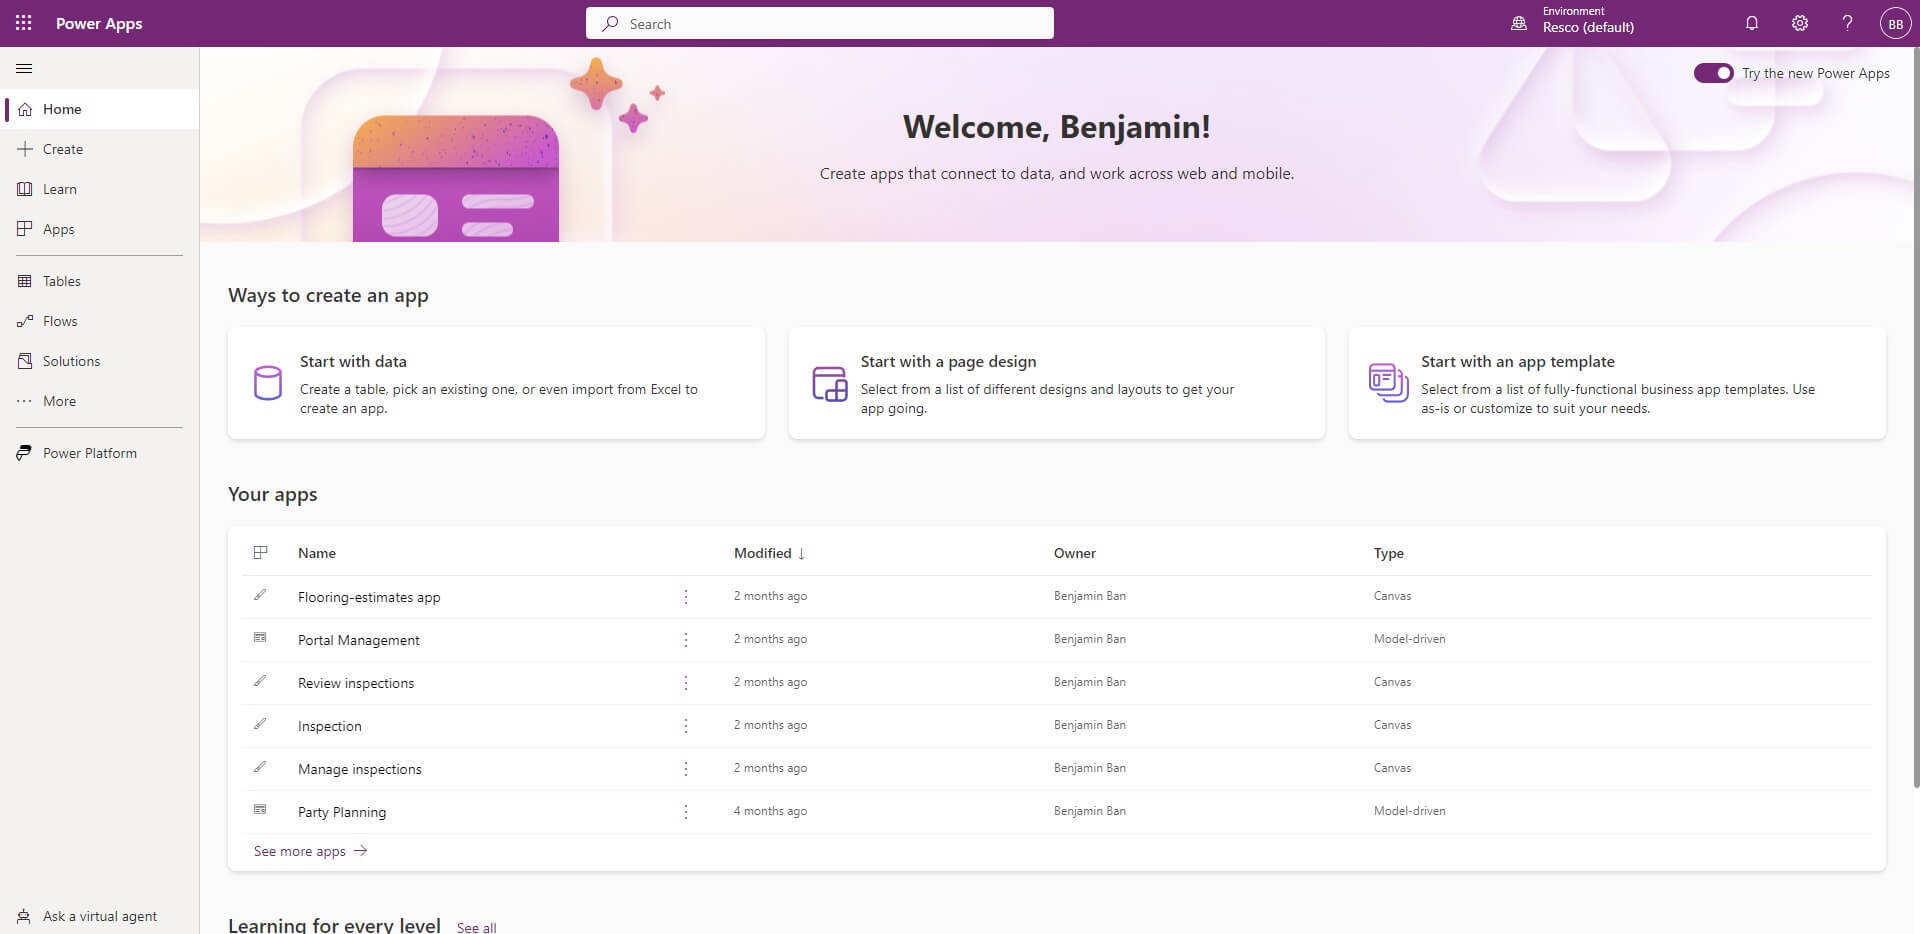This screenshot has width=1920, height=934.
Task: Expand the More item in sidebar
Action: coord(59,401)
